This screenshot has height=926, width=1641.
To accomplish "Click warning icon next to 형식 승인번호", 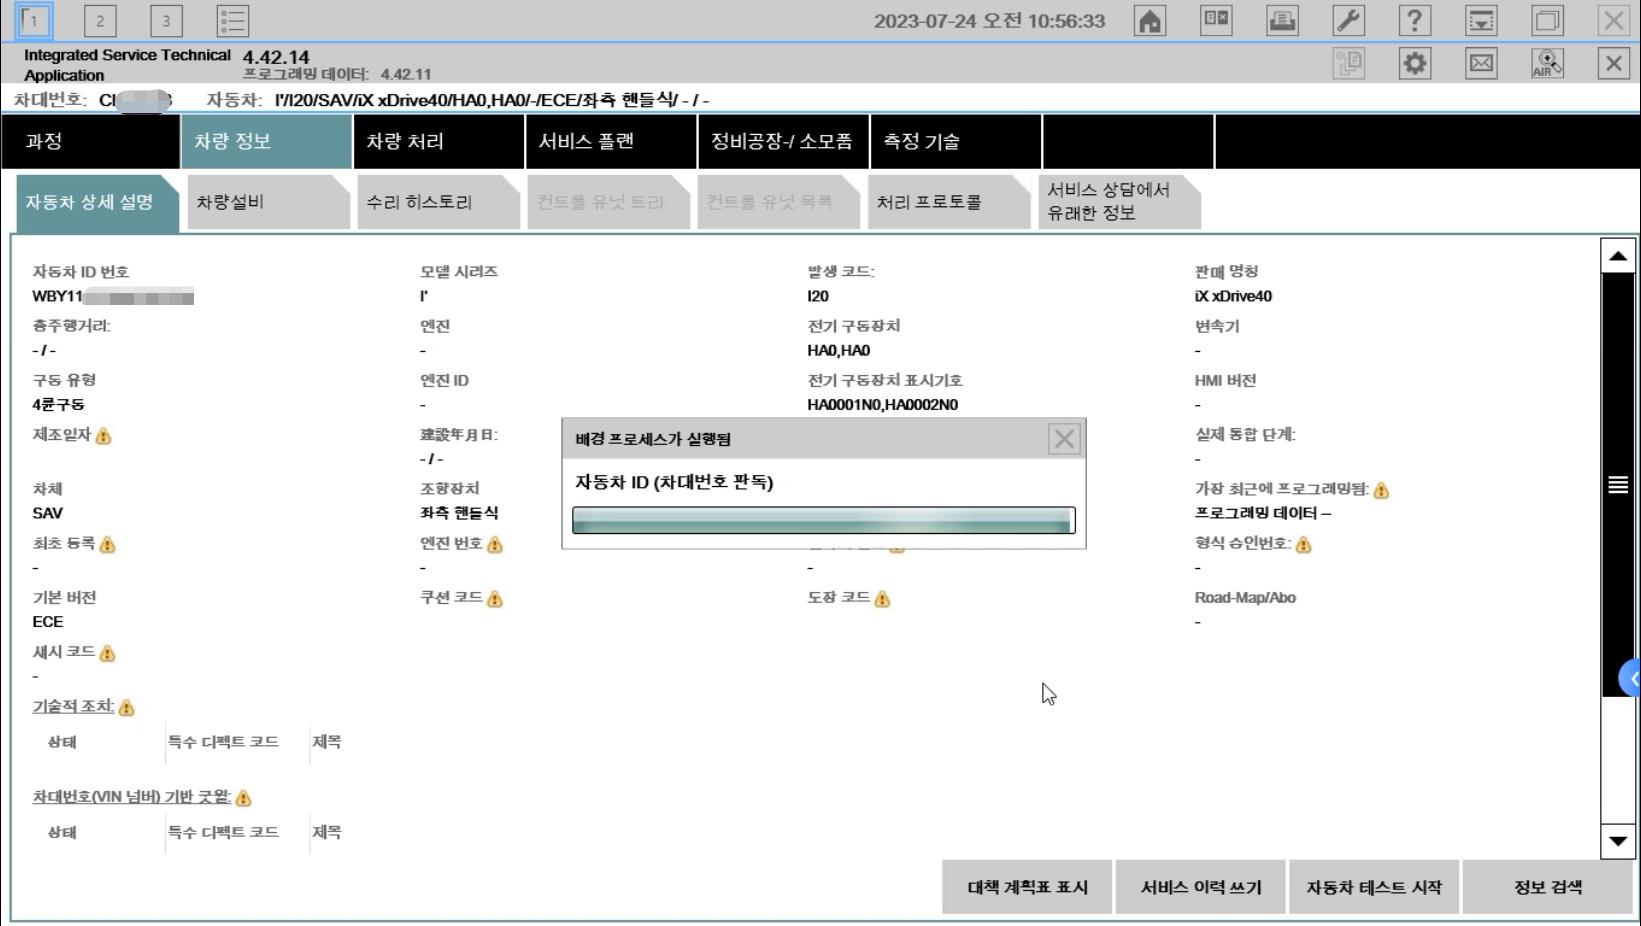I will point(1303,545).
